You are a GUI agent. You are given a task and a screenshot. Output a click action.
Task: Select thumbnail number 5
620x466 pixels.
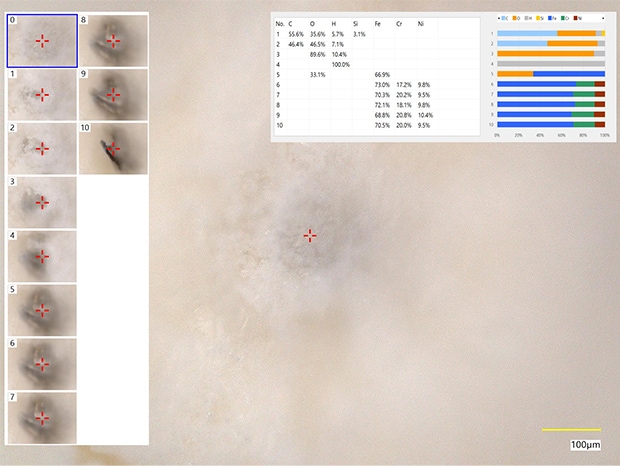(x=42, y=310)
